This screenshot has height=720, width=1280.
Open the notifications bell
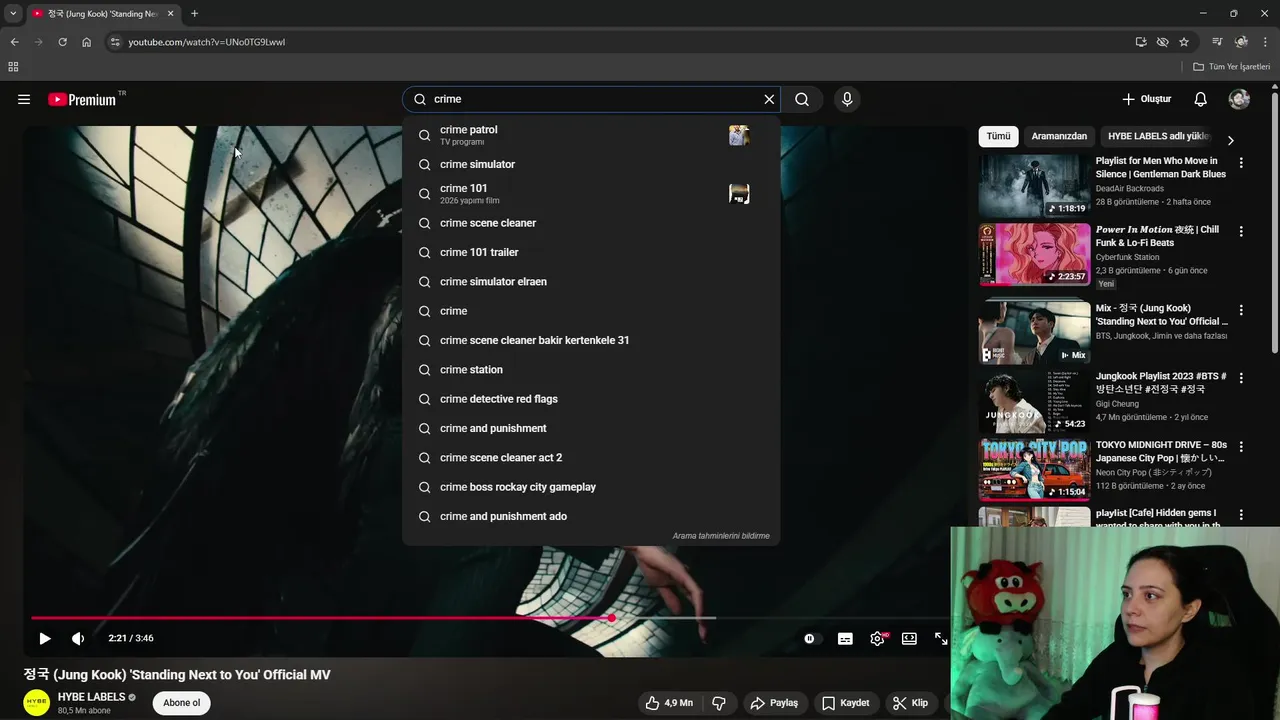[1201, 99]
